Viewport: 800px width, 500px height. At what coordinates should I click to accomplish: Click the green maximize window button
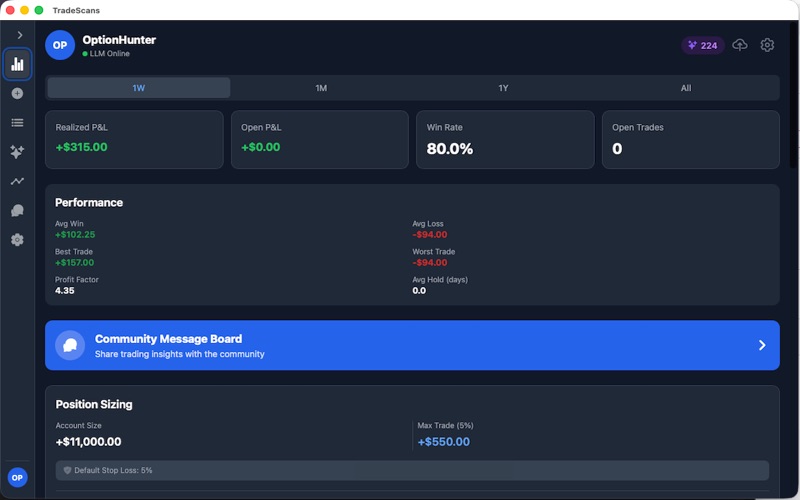click(x=39, y=10)
